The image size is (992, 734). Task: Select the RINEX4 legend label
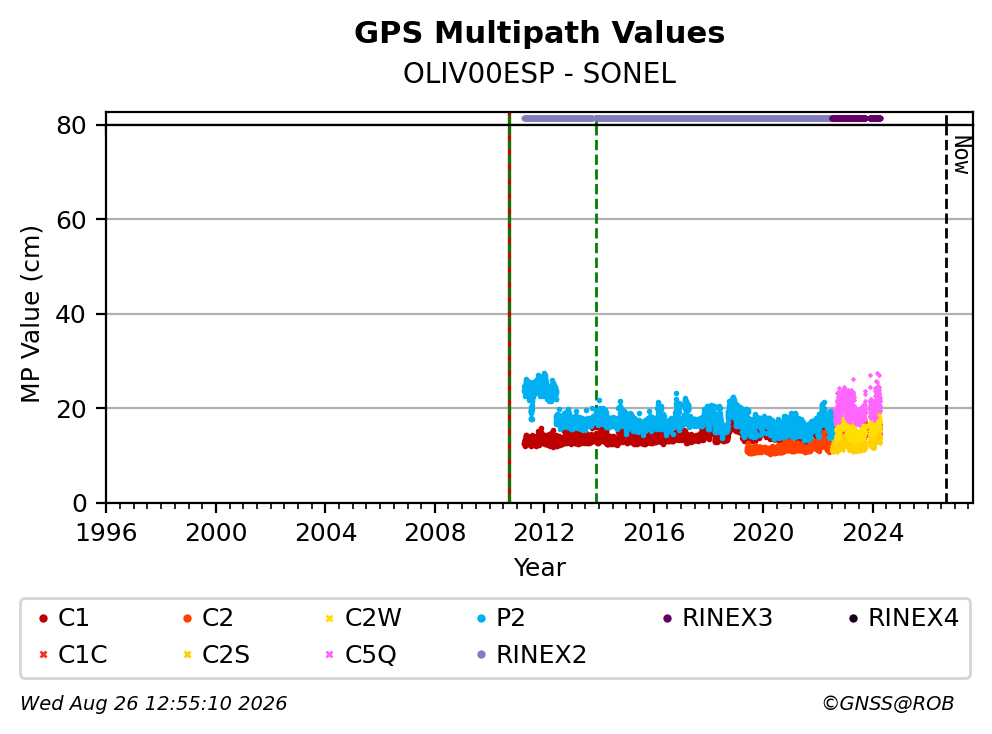click(913, 618)
